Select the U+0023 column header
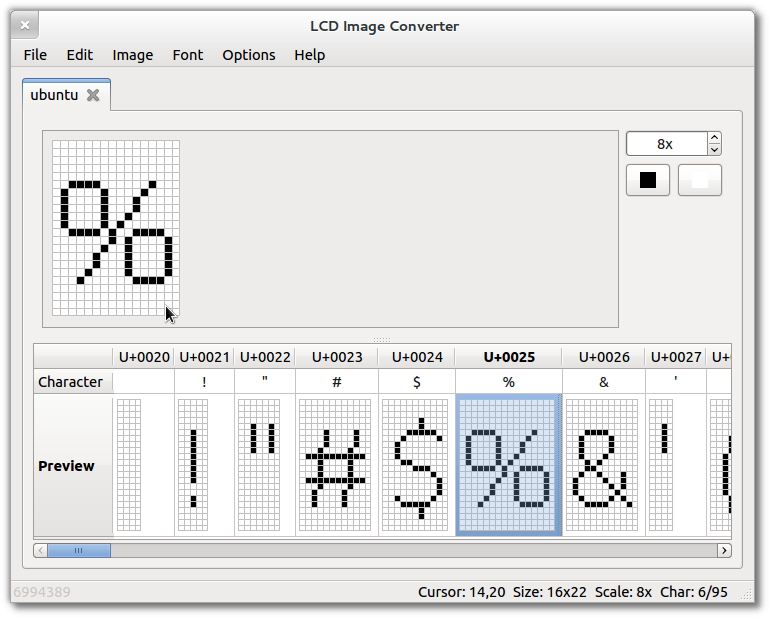Viewport: 771px width, 619px height. coord(337,356)
